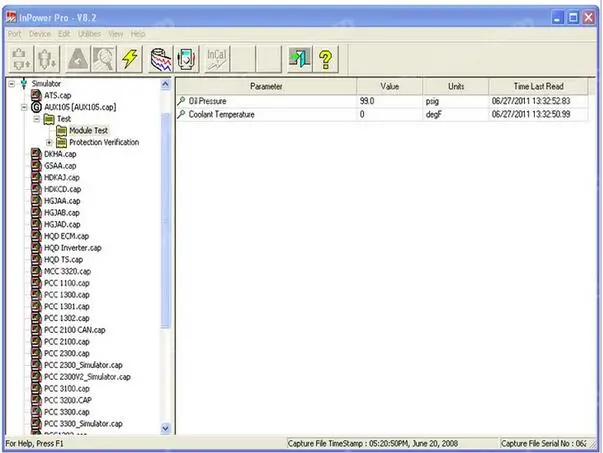Open the Utilities menu
Viewport: 603px width, 453px height.
pos(90,34)
